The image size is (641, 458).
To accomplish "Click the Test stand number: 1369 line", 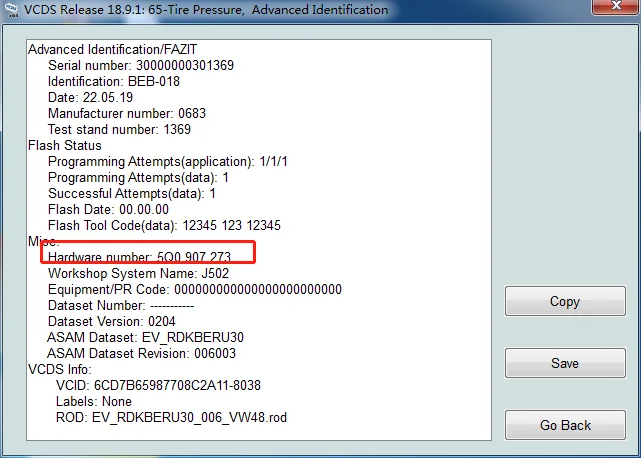I will pos(119,129).
